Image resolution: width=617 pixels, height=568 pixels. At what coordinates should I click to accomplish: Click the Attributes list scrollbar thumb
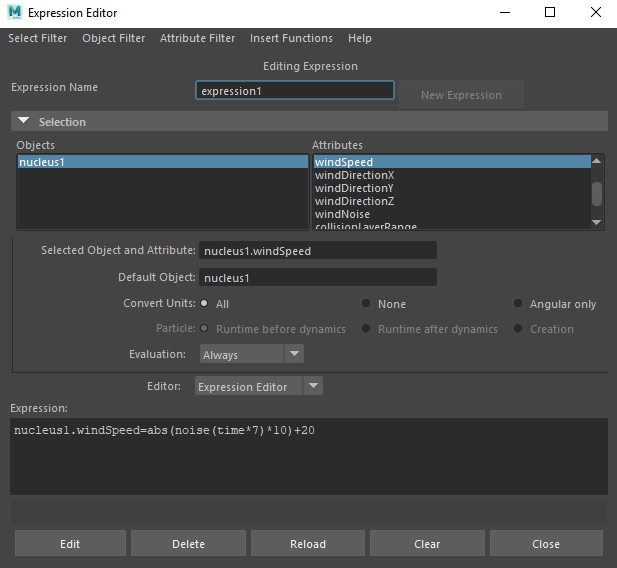click(597, 194)
